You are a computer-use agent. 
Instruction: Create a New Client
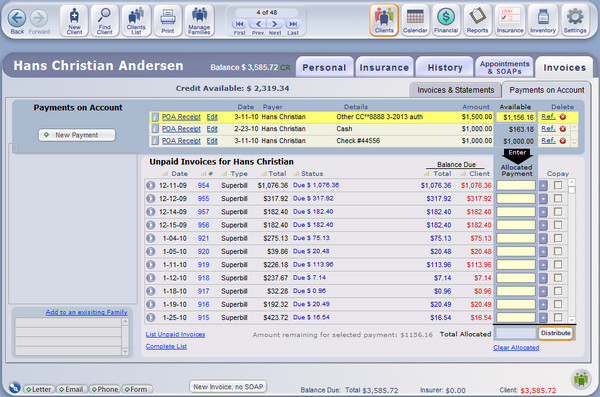click(74, 21)
